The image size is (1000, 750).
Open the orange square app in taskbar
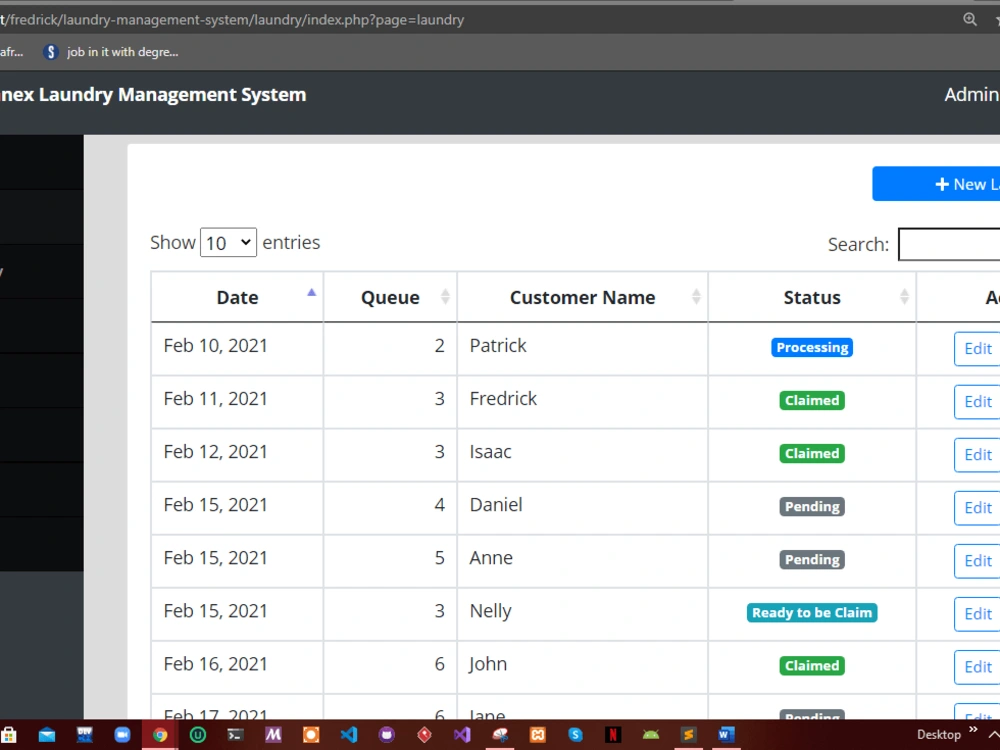(311, 735)
